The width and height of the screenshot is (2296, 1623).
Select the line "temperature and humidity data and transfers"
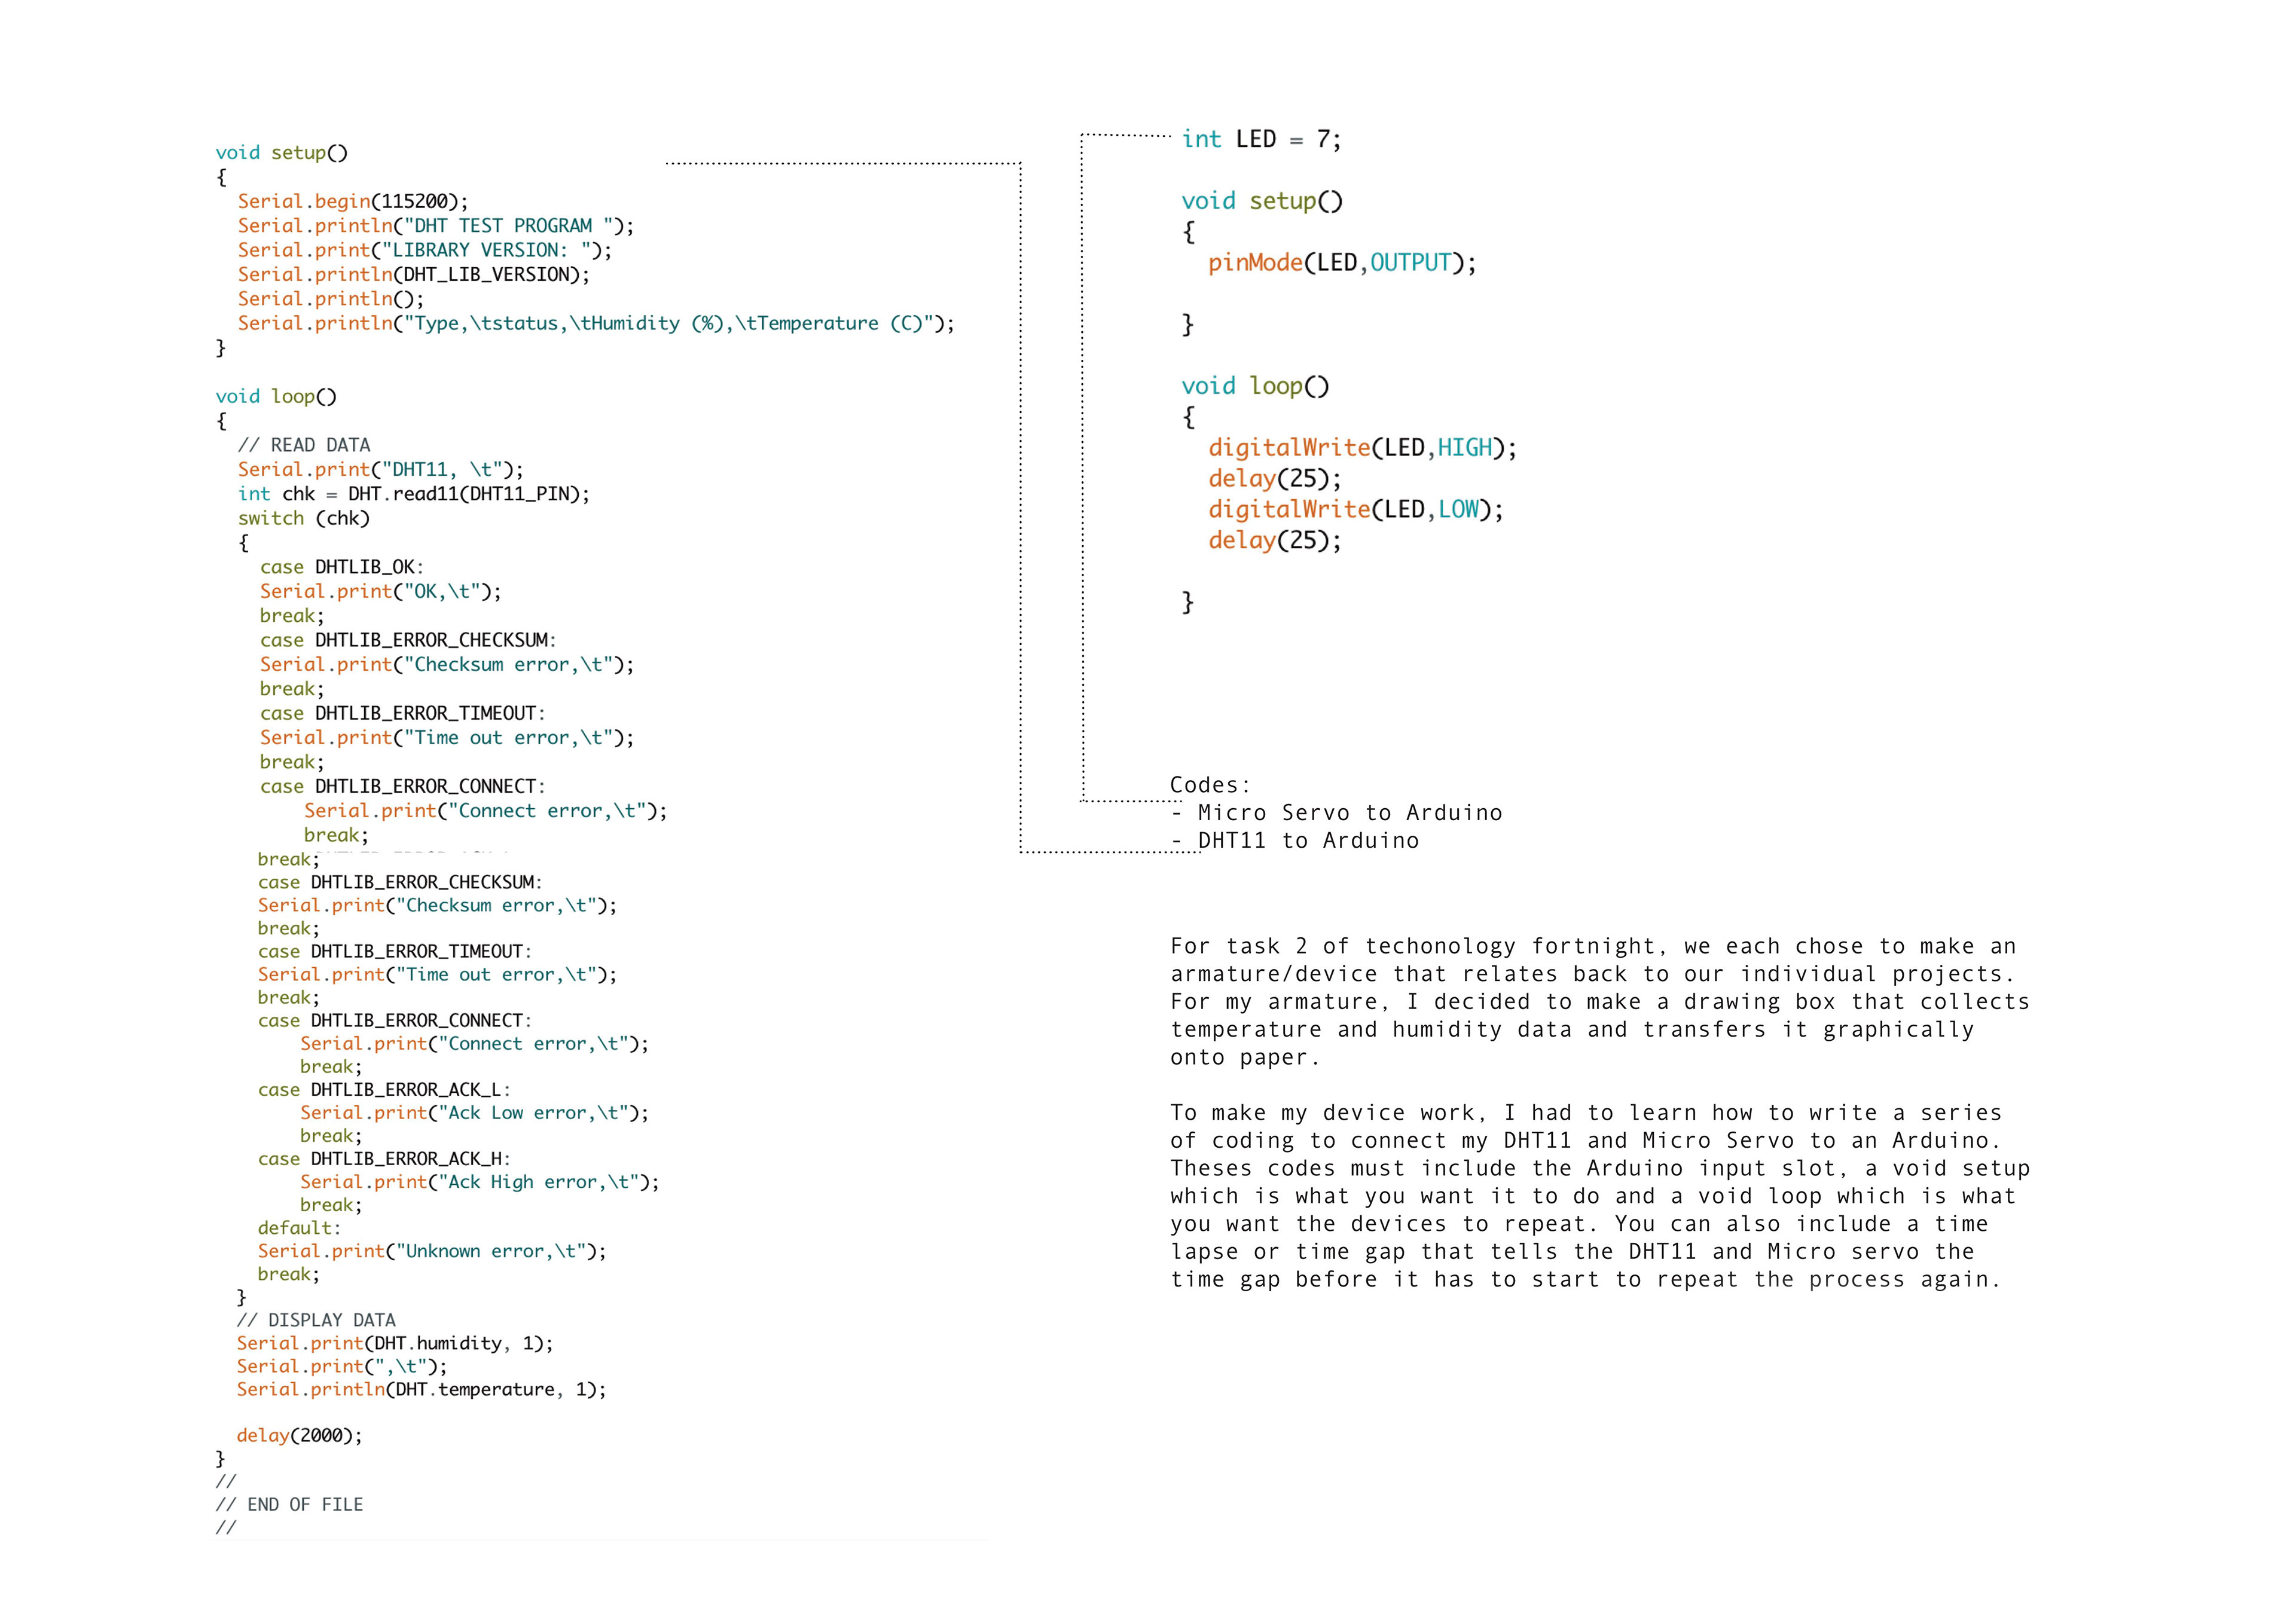[1572, 1030]
